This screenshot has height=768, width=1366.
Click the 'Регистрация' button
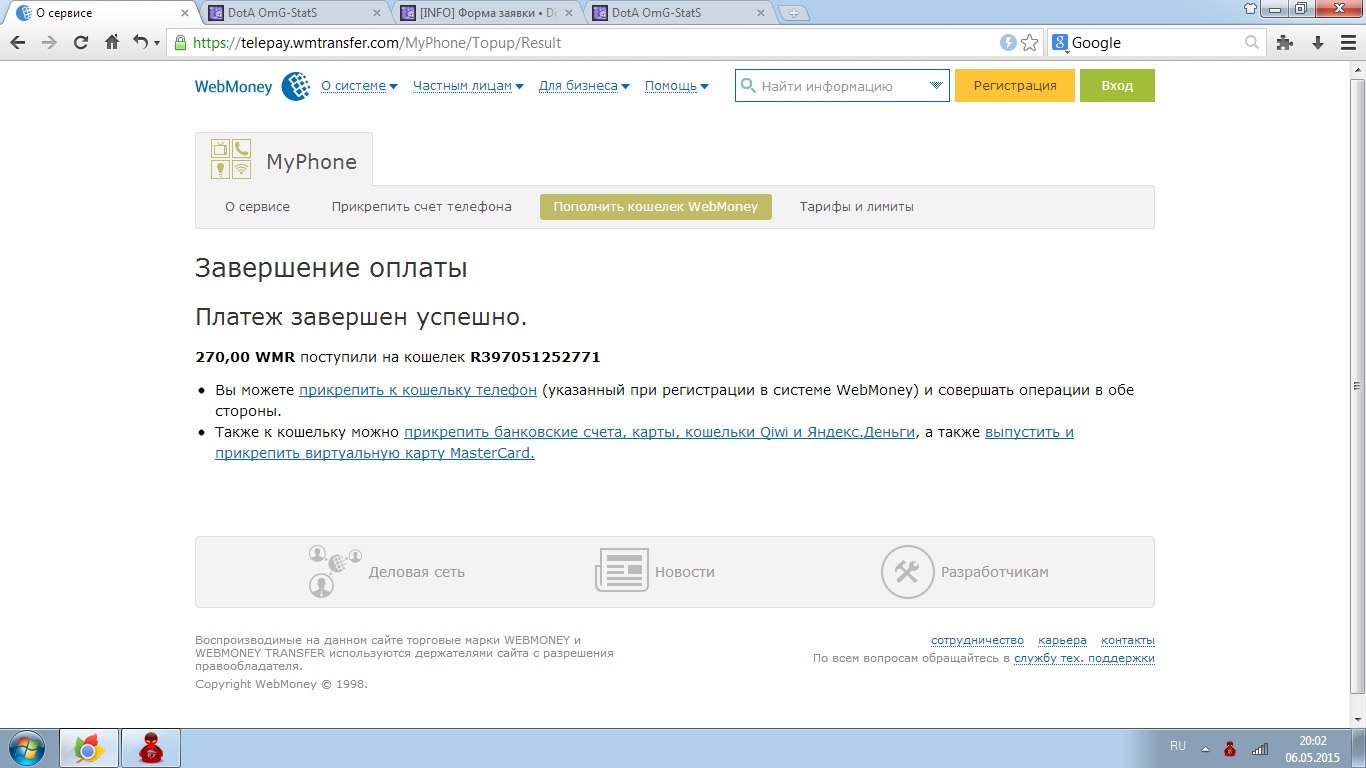1015,86
